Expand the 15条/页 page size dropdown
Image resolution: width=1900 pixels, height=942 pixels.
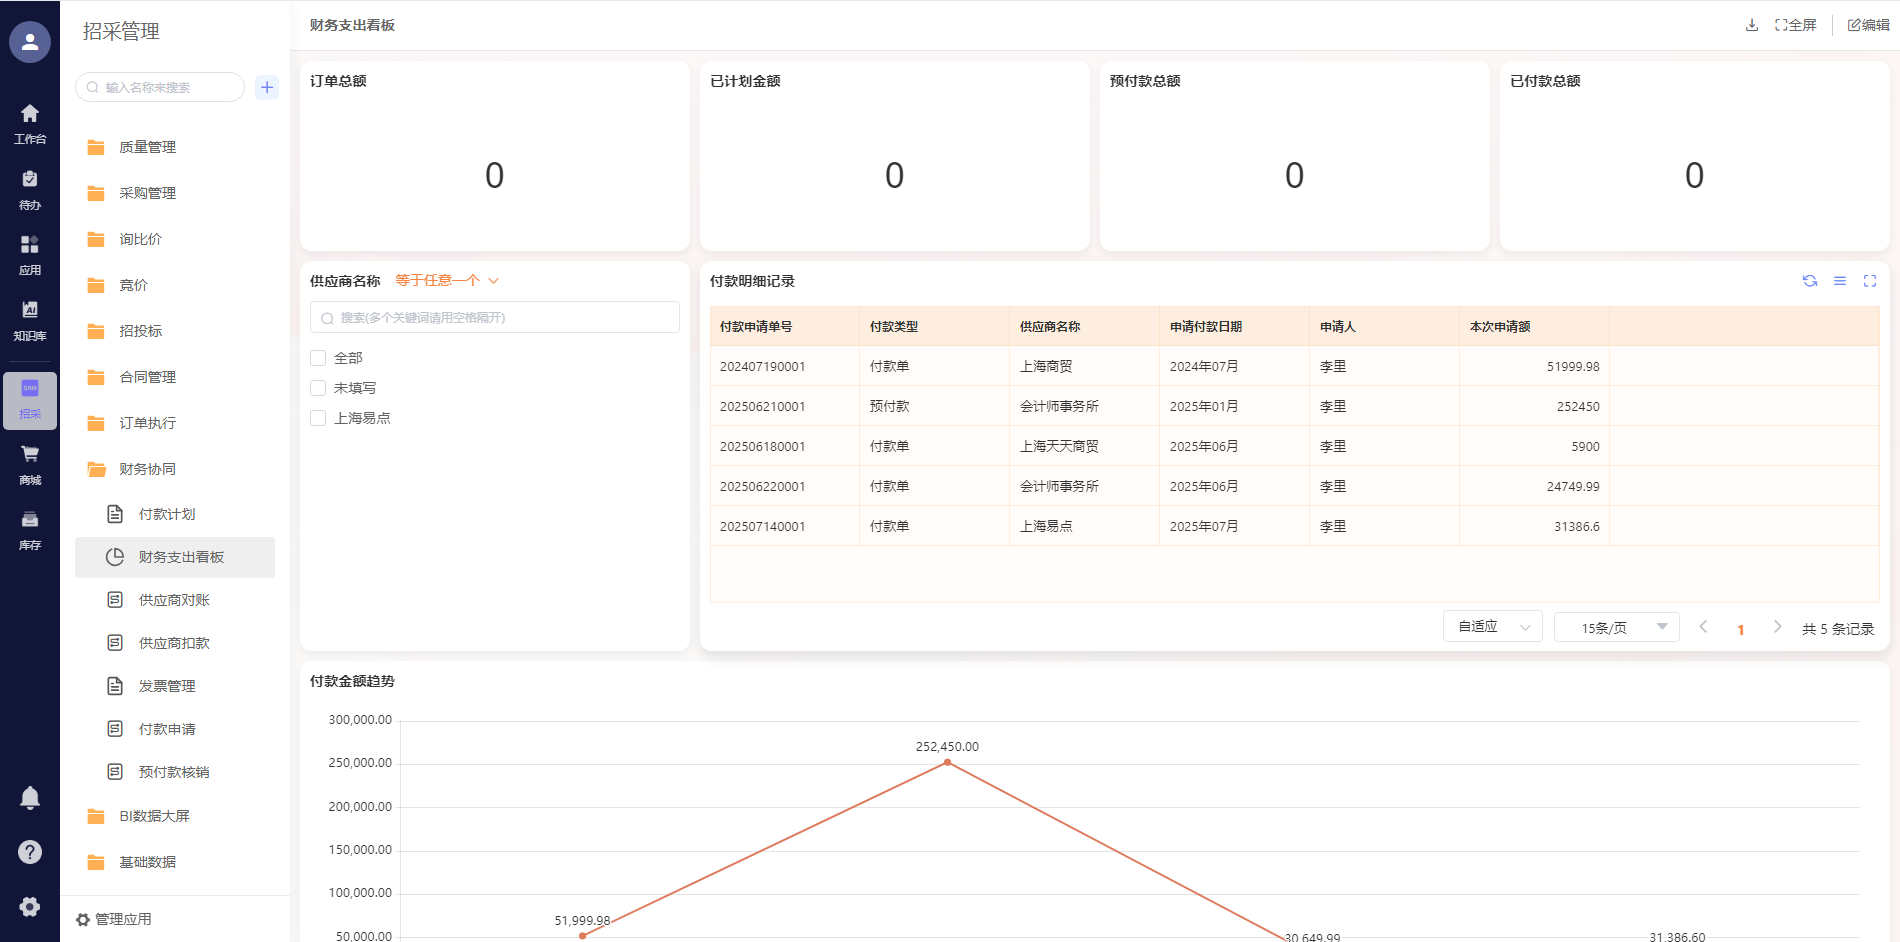pos(1616,627)
